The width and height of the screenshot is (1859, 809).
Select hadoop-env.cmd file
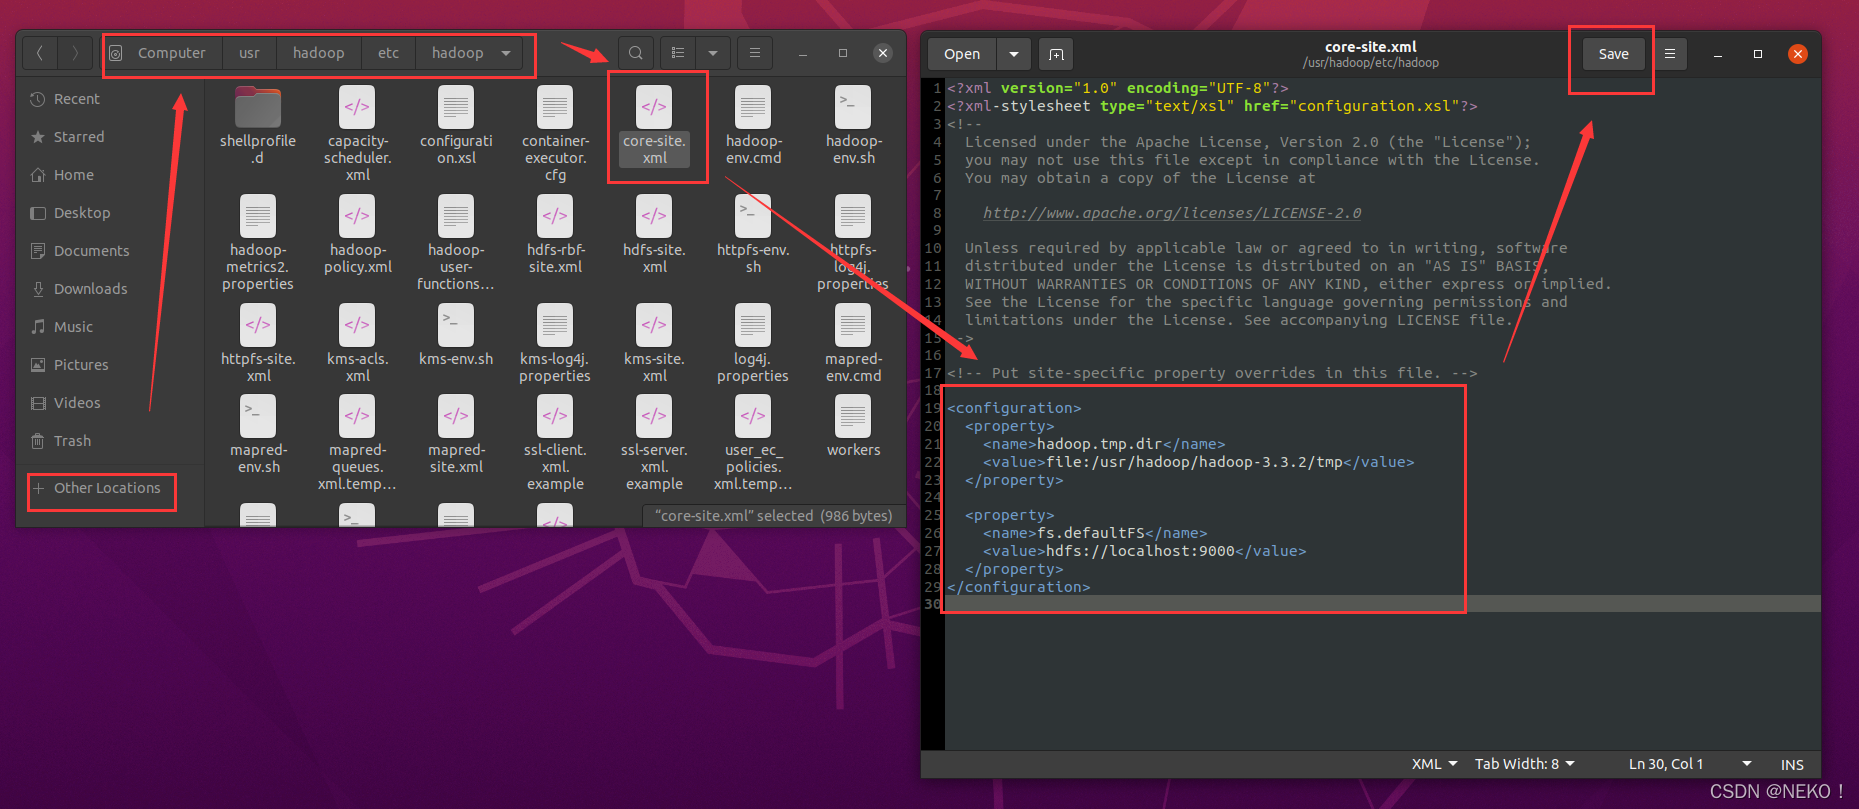point(753,126)
